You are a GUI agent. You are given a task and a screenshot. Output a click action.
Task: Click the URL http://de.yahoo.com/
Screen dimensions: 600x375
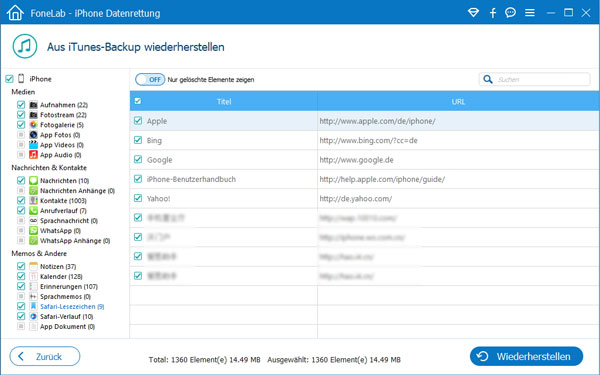[x=355, y=199]
